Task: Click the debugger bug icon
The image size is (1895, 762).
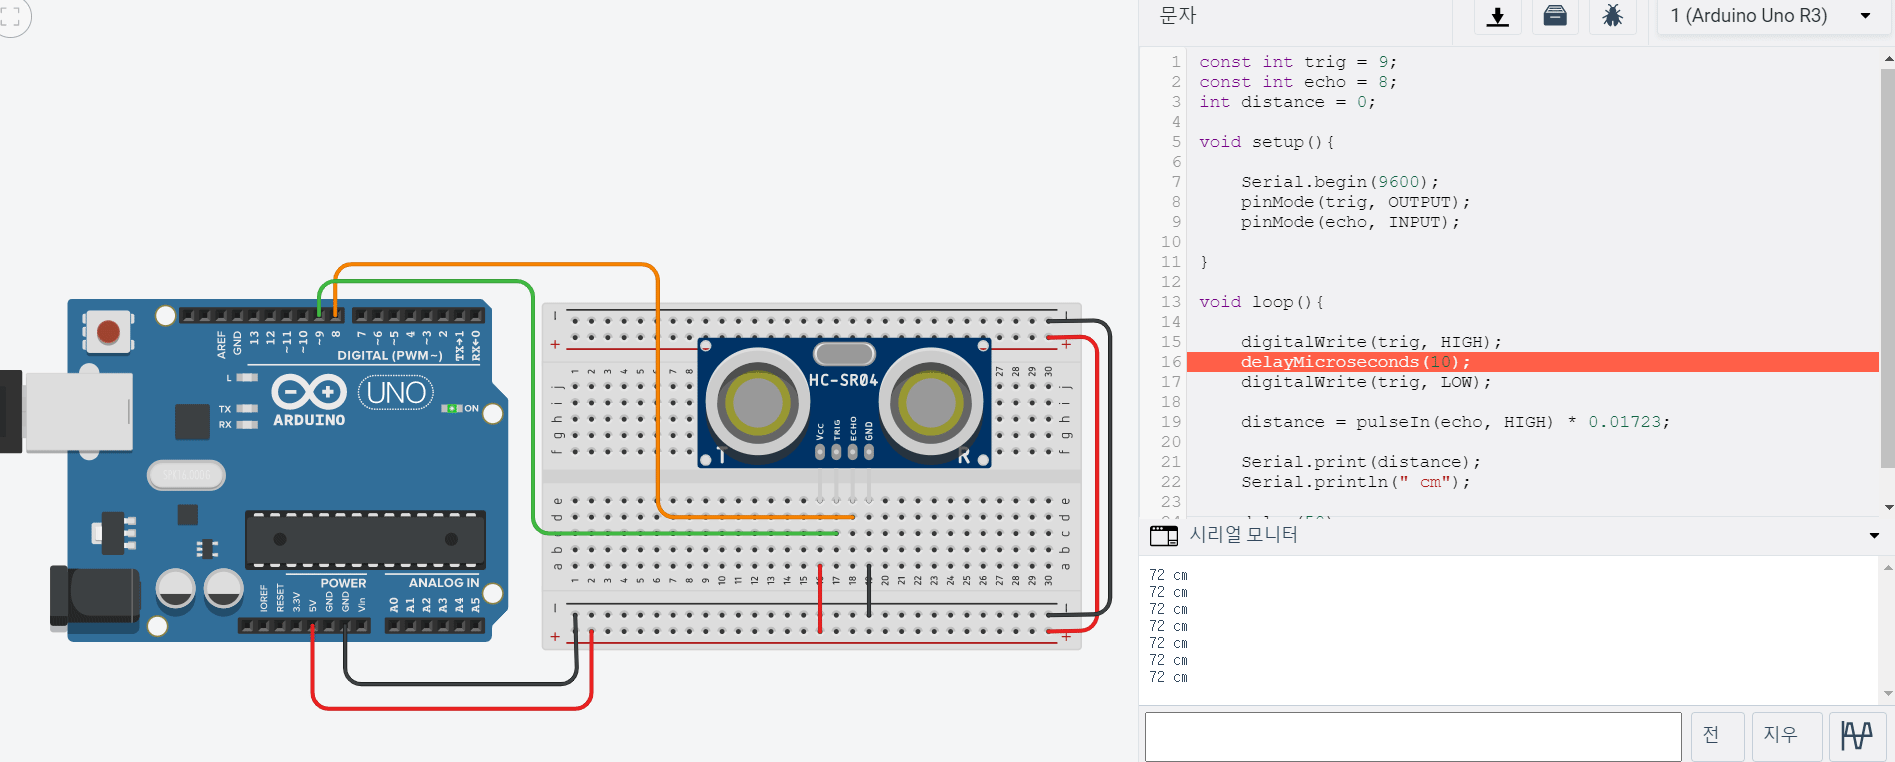Action: 1612,17
